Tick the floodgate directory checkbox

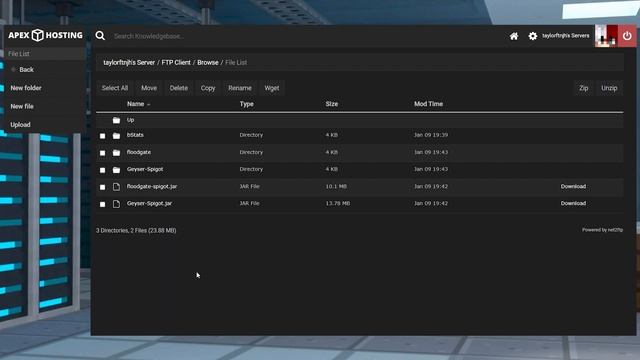click(x=102, y=153)
